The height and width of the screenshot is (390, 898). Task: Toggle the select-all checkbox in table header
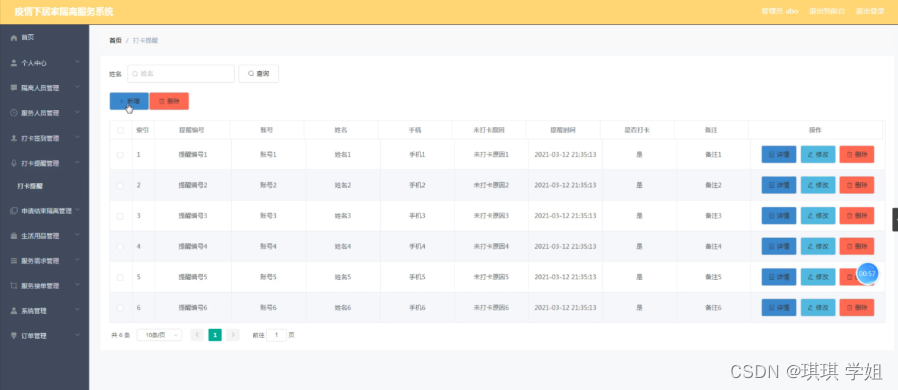(120, 131)
